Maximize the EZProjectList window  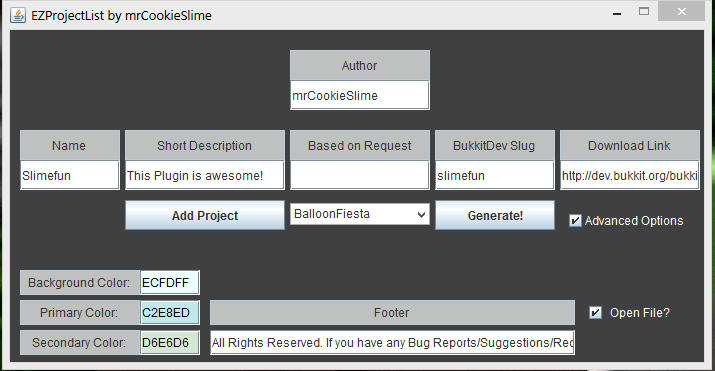click(x=644, y=12)
